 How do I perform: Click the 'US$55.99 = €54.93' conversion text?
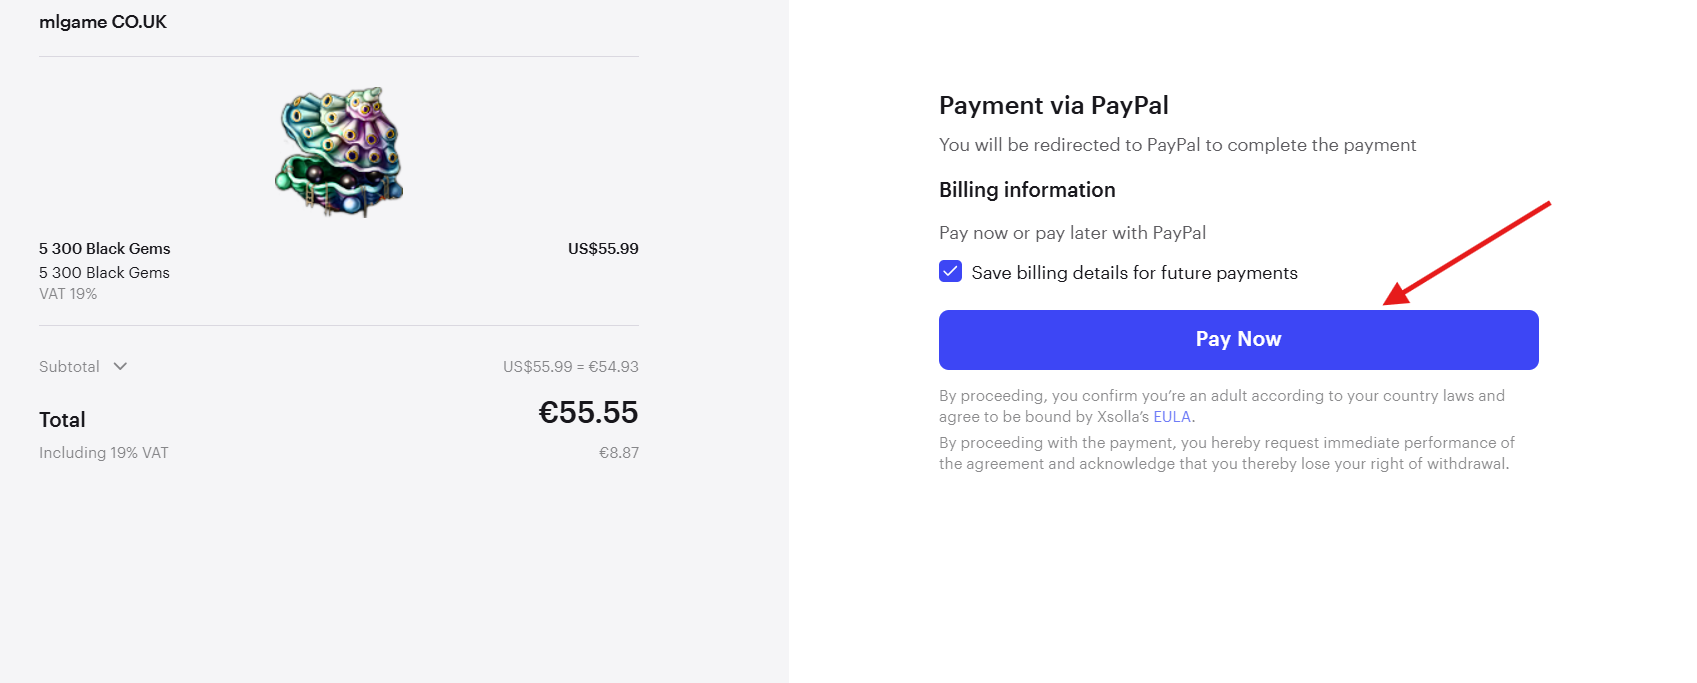(570, 367)
